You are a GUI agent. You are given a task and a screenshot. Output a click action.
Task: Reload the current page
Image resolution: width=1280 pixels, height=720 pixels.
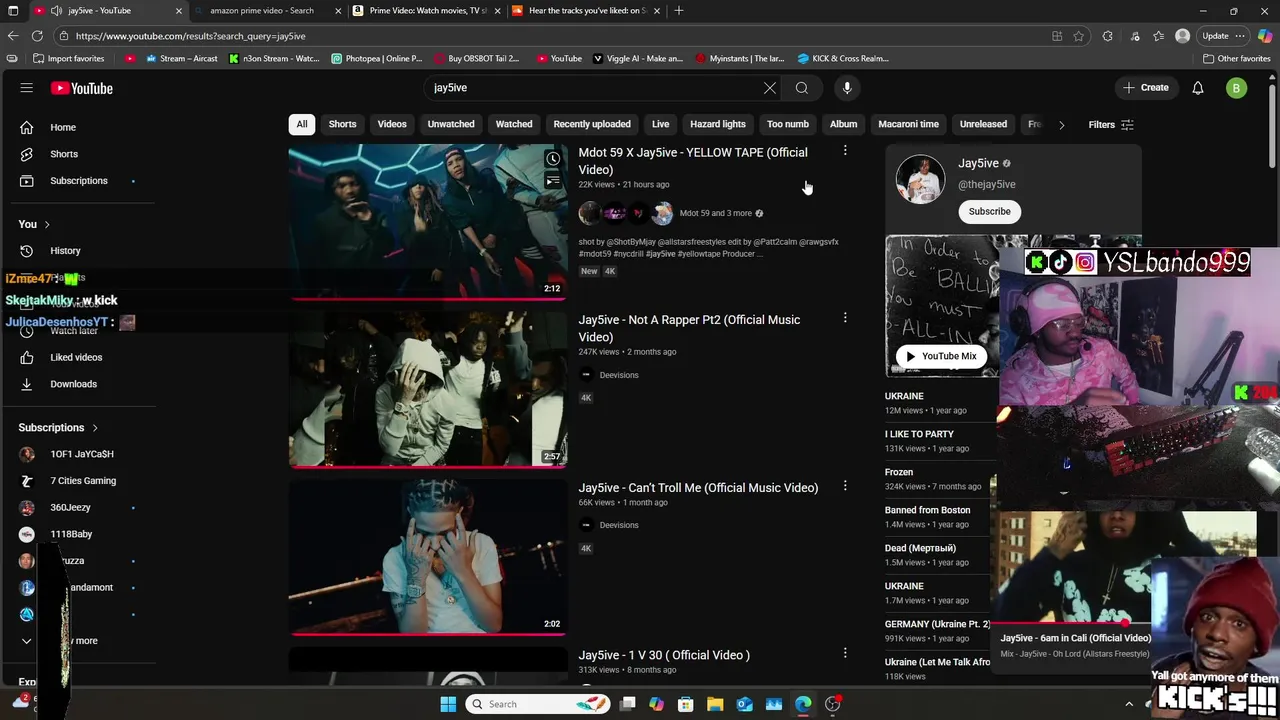point(37,36)
